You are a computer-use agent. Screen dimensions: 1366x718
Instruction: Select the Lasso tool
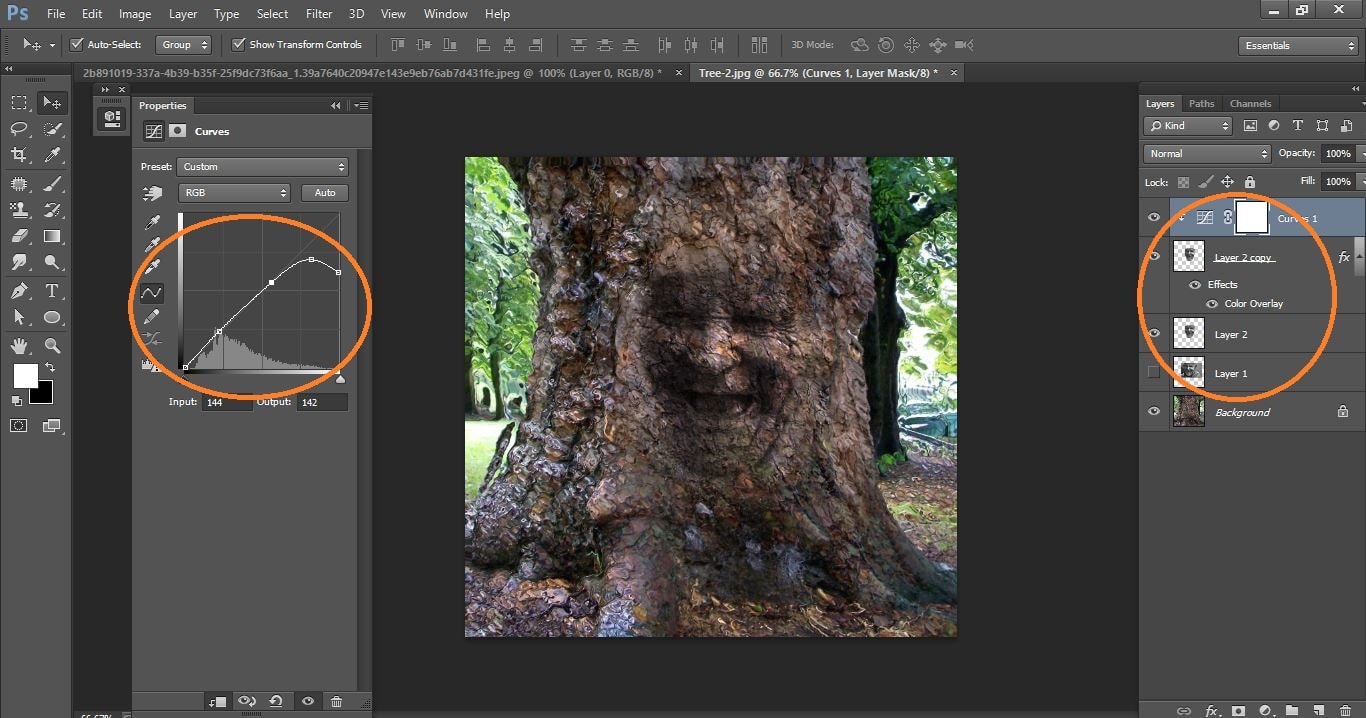[x=18, y=128]
